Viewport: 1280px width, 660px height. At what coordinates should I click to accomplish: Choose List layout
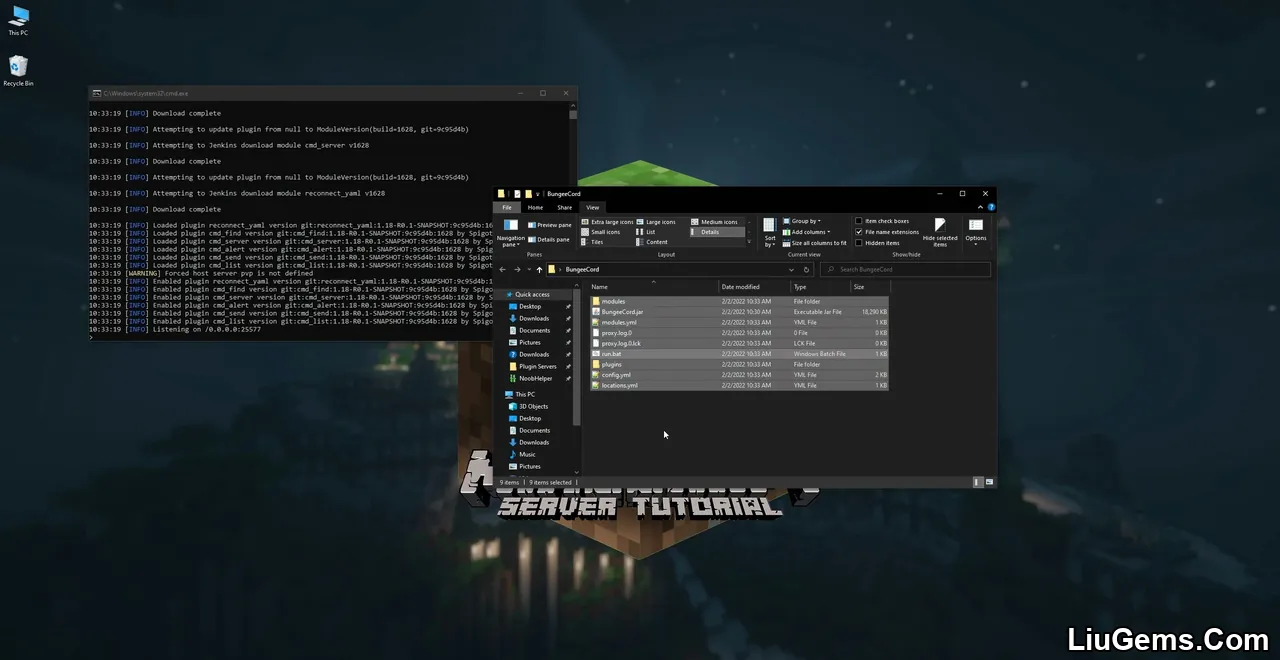pos(646,232)
